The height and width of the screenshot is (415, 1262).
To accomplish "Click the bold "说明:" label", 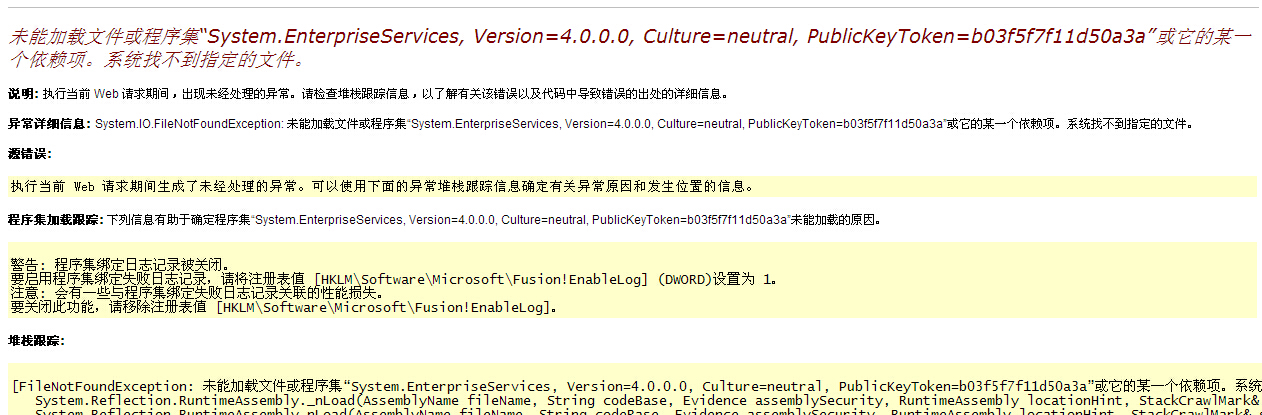I will click(x=21, y=94).
